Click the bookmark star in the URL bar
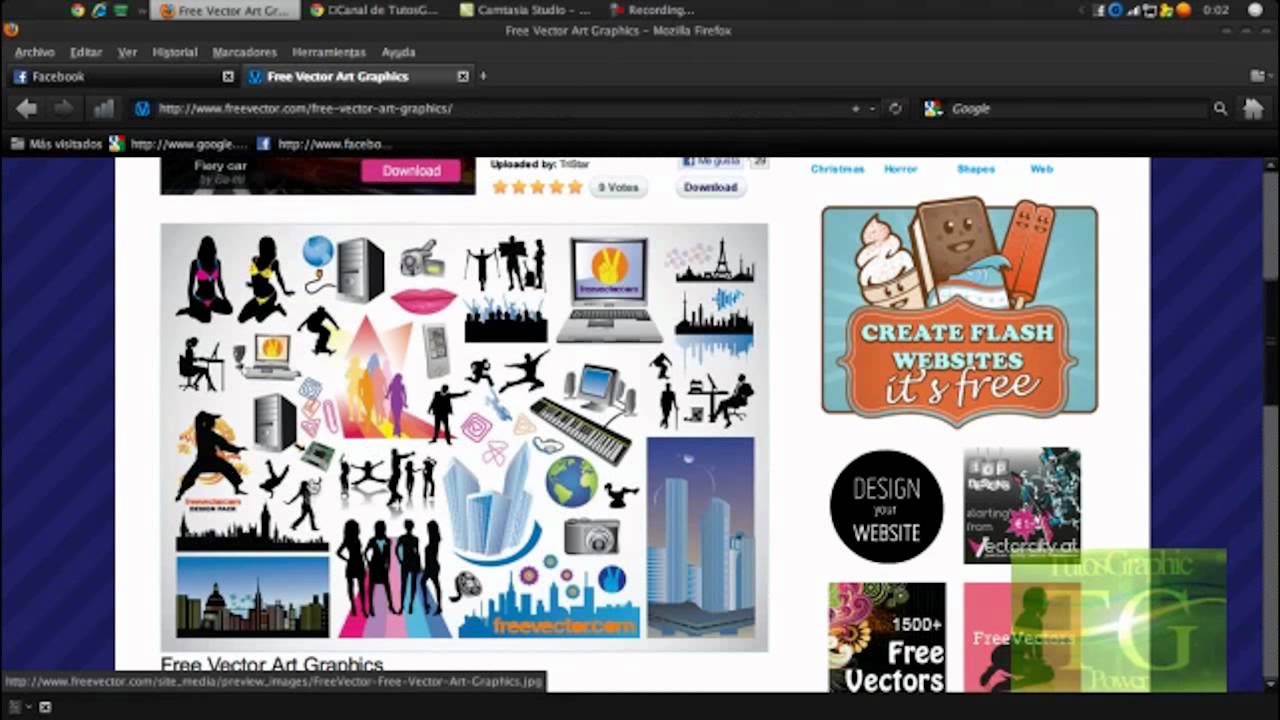 coord(855,109)
